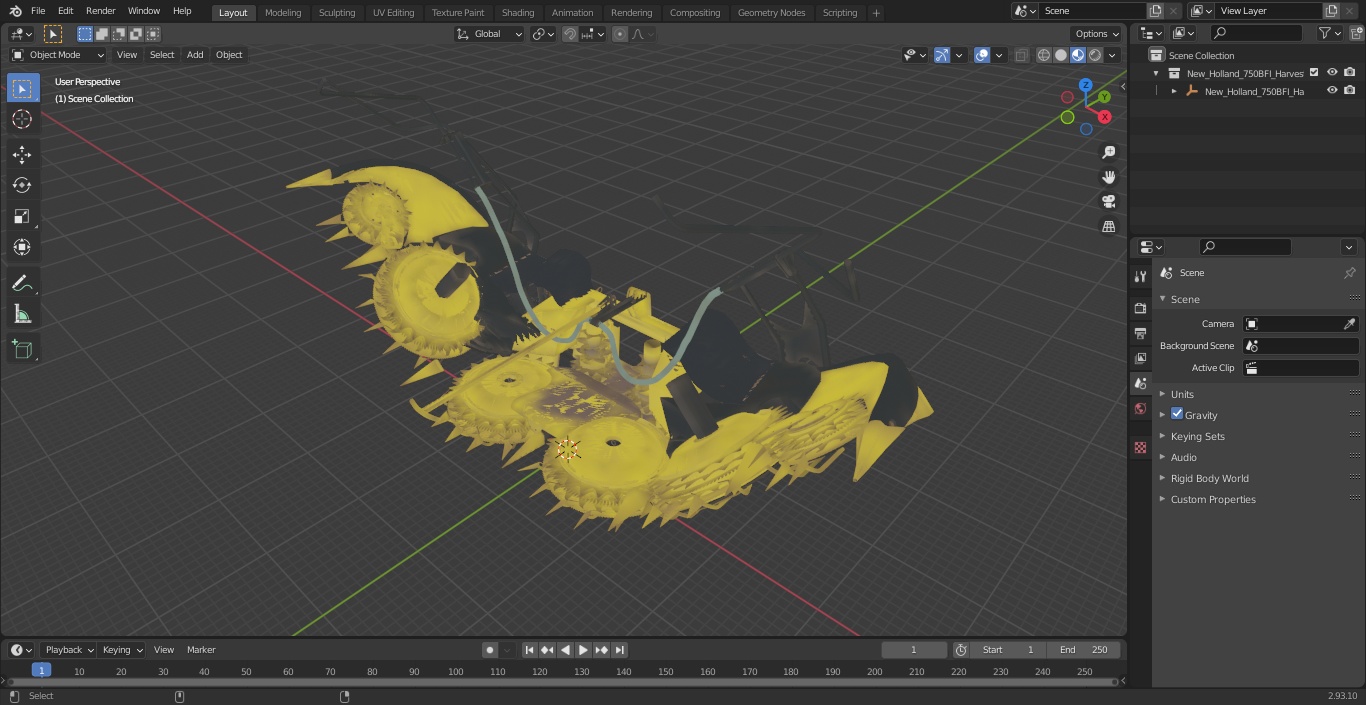
Task: Click the Blender logo menu icon
Action: [x=15, y=11]
